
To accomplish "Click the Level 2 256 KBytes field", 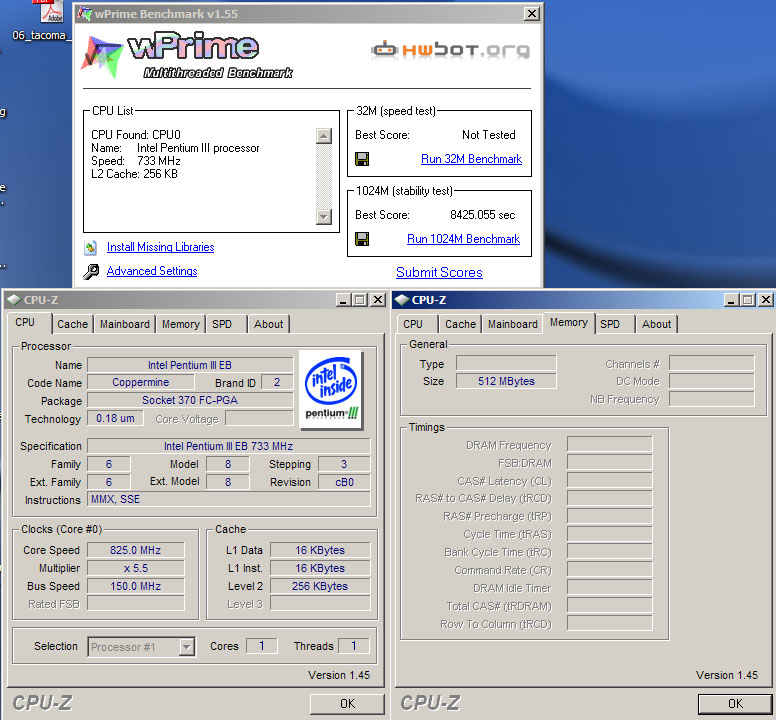I will tap(320, 586).
